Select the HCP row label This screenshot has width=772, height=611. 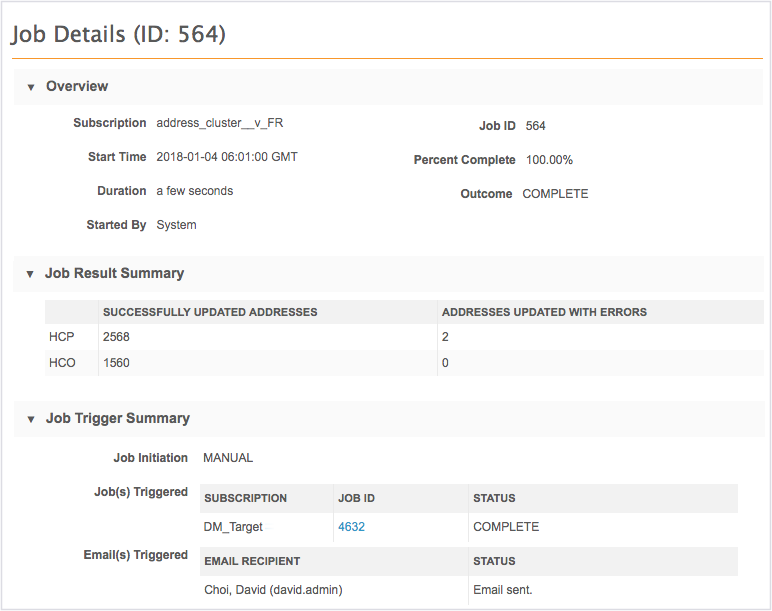tap(62, 337)
